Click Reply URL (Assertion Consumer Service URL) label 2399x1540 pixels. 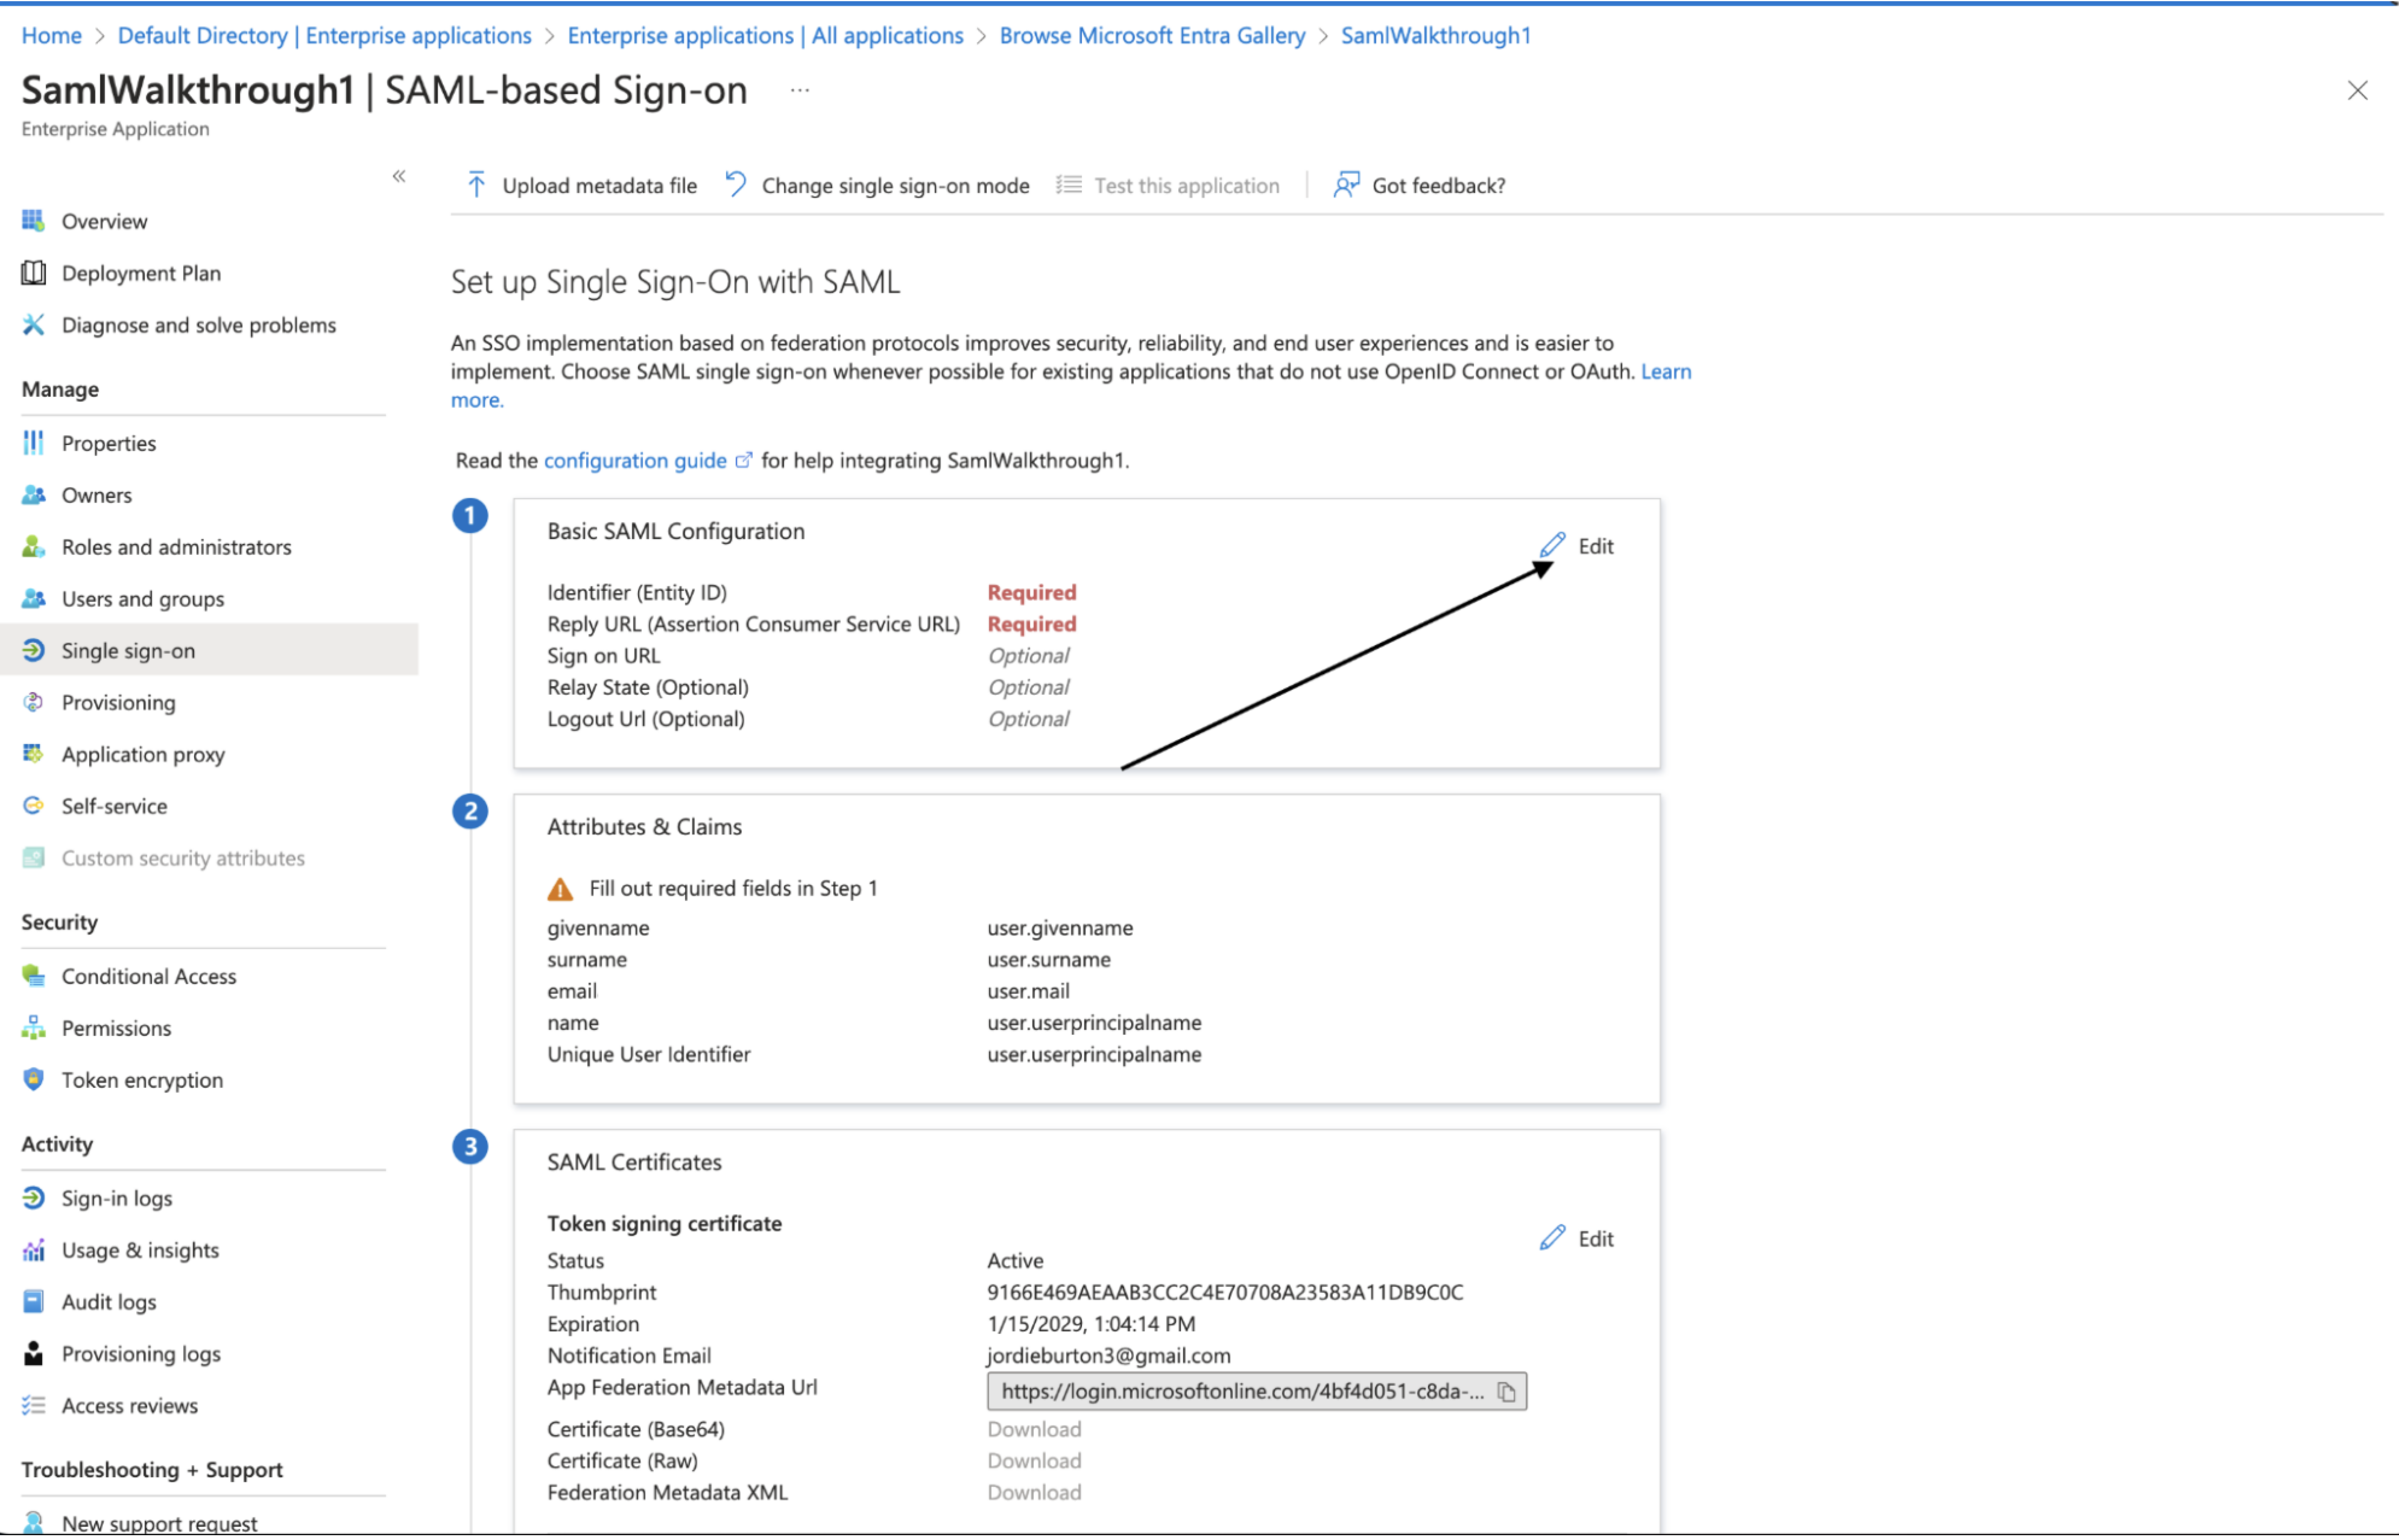753,625
